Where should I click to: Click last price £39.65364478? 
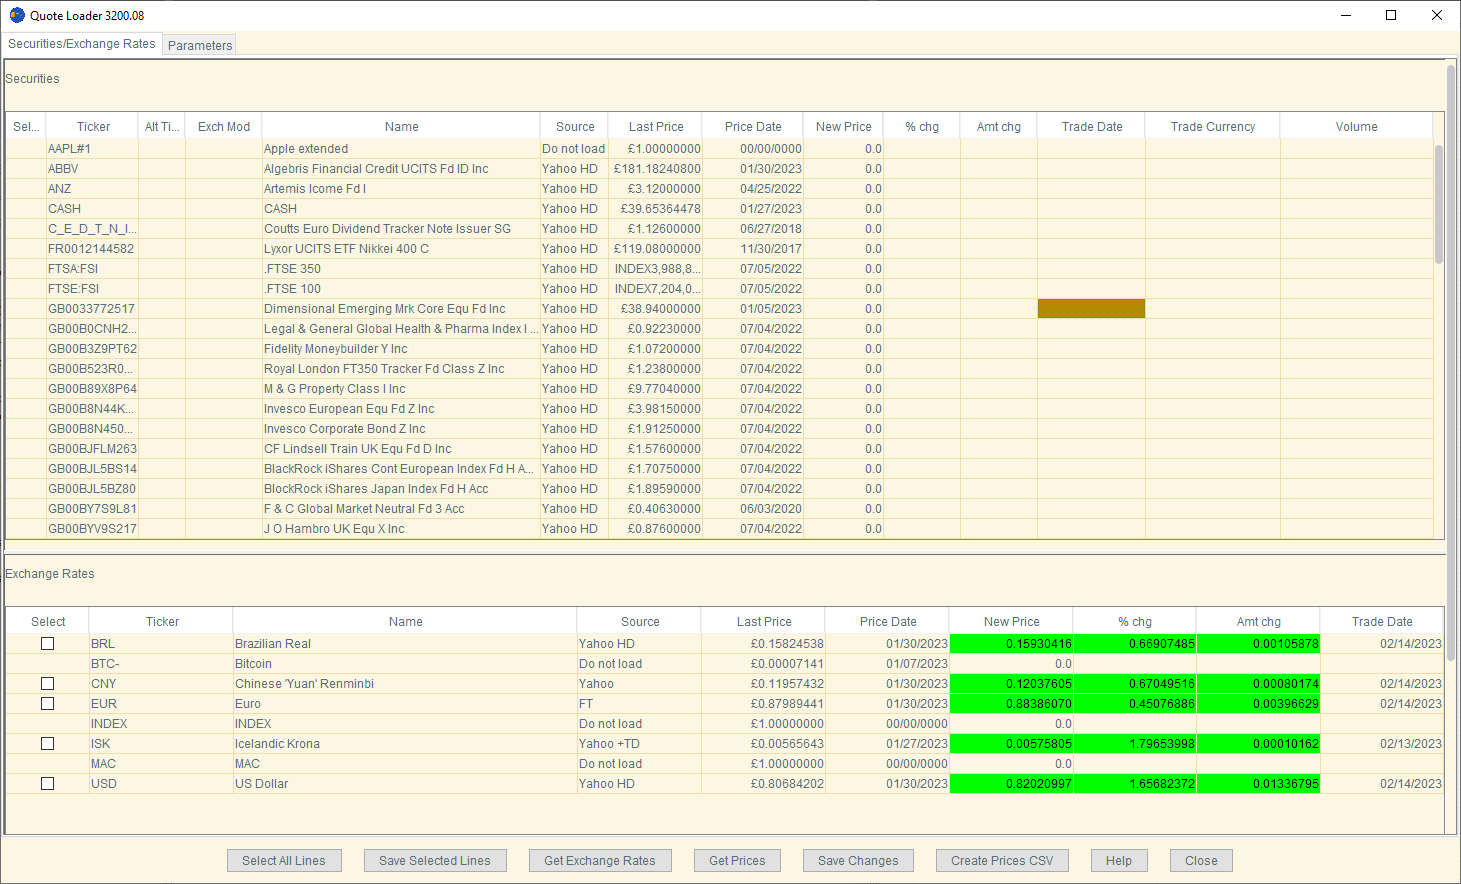click(656, 209)
